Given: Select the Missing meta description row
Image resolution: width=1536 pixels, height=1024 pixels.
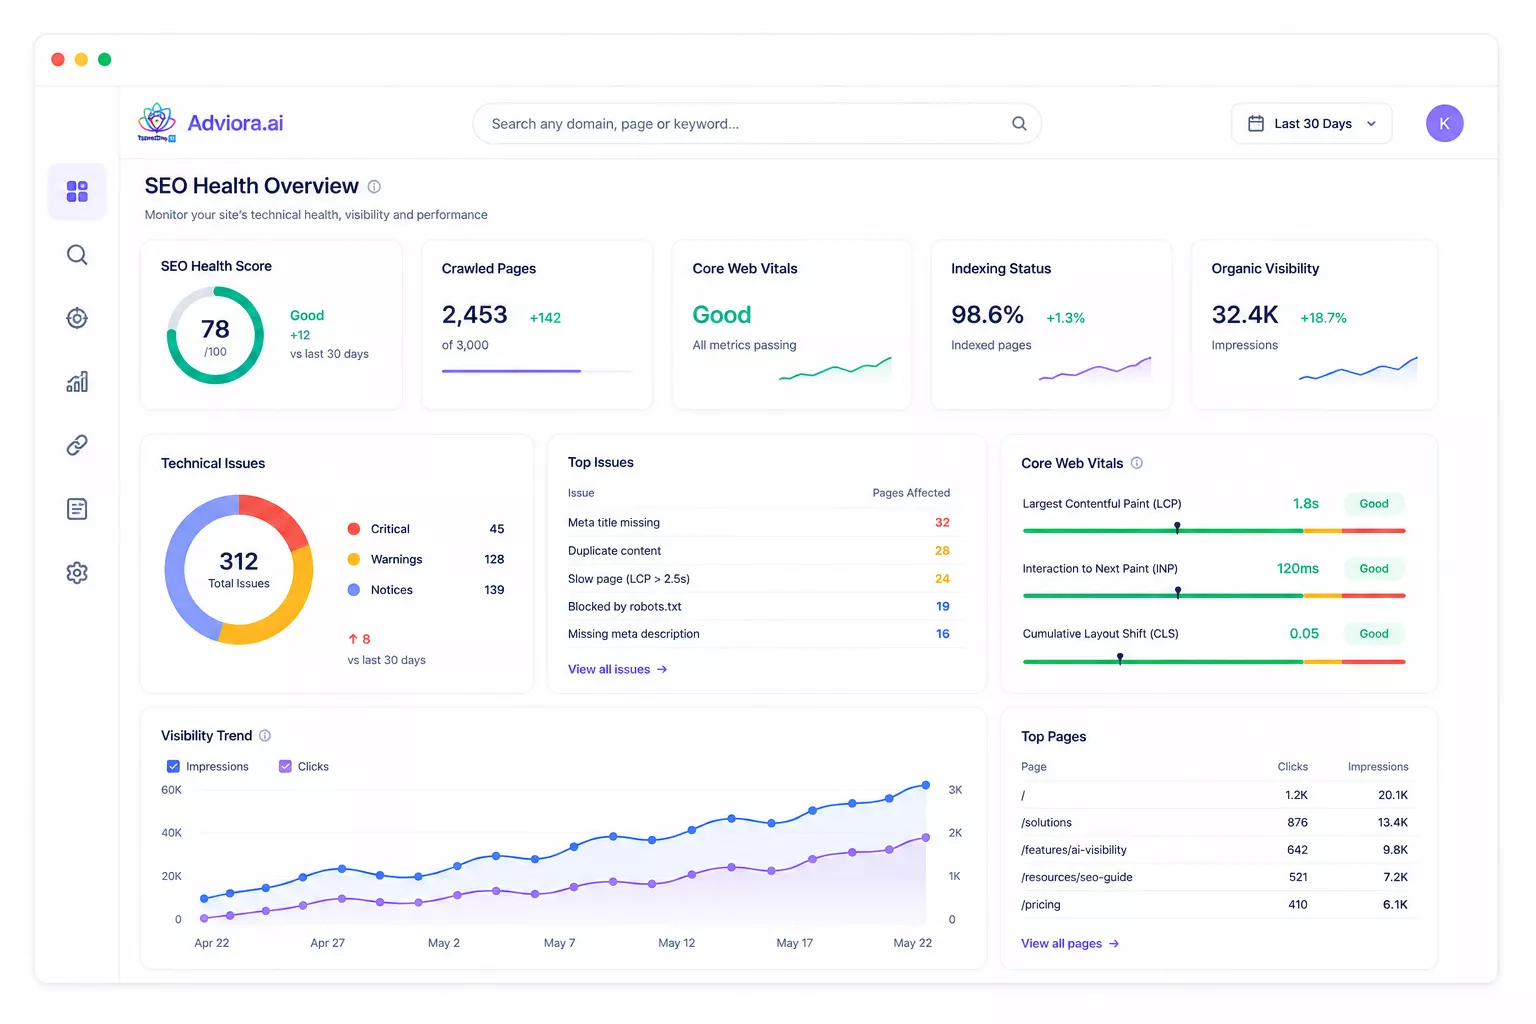Looking at the screenshot, I should [766, 634].
